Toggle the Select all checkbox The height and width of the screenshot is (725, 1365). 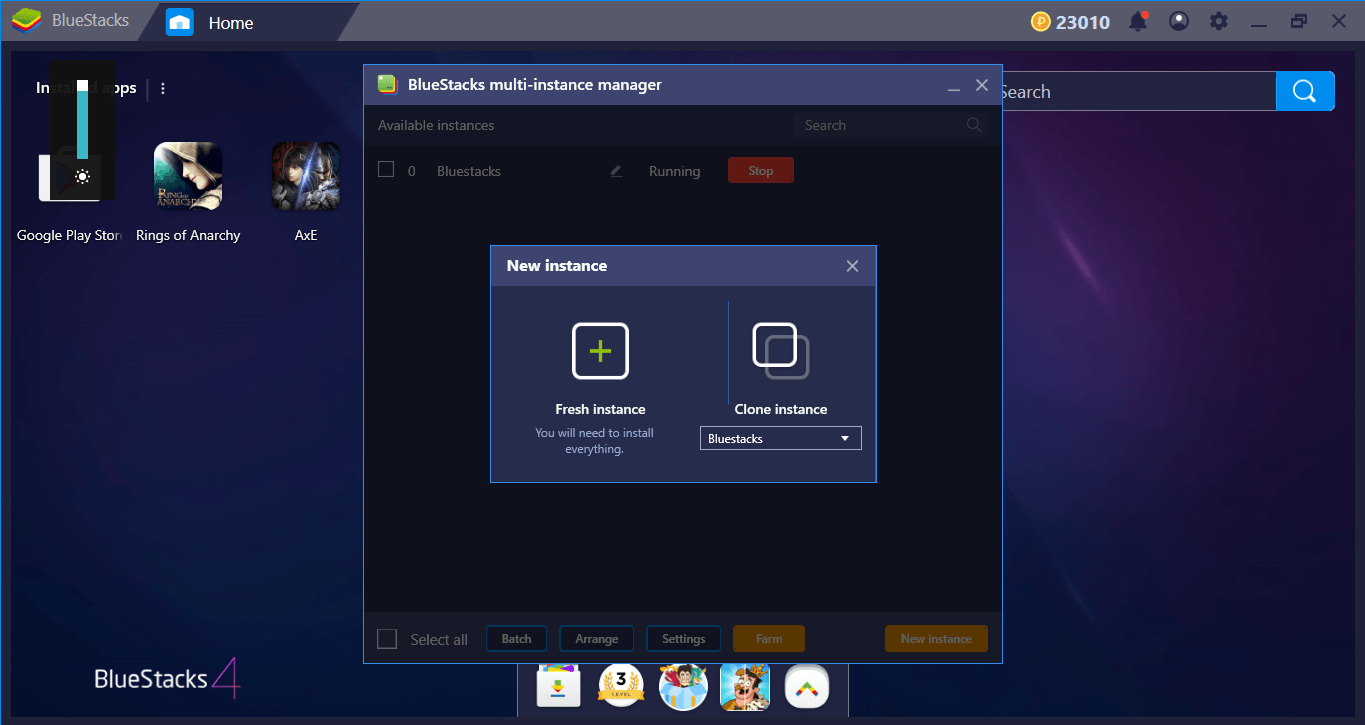click(387, 639)
